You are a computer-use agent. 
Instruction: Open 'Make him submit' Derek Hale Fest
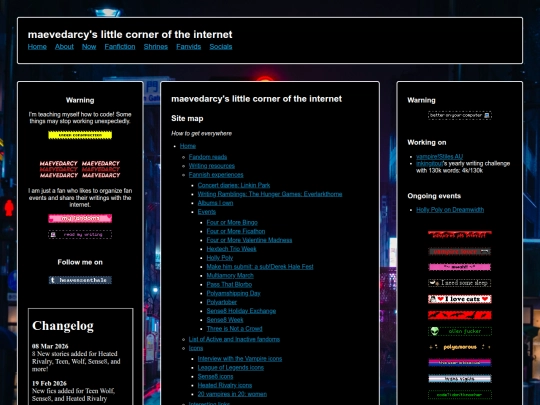(x=260, y=267)
